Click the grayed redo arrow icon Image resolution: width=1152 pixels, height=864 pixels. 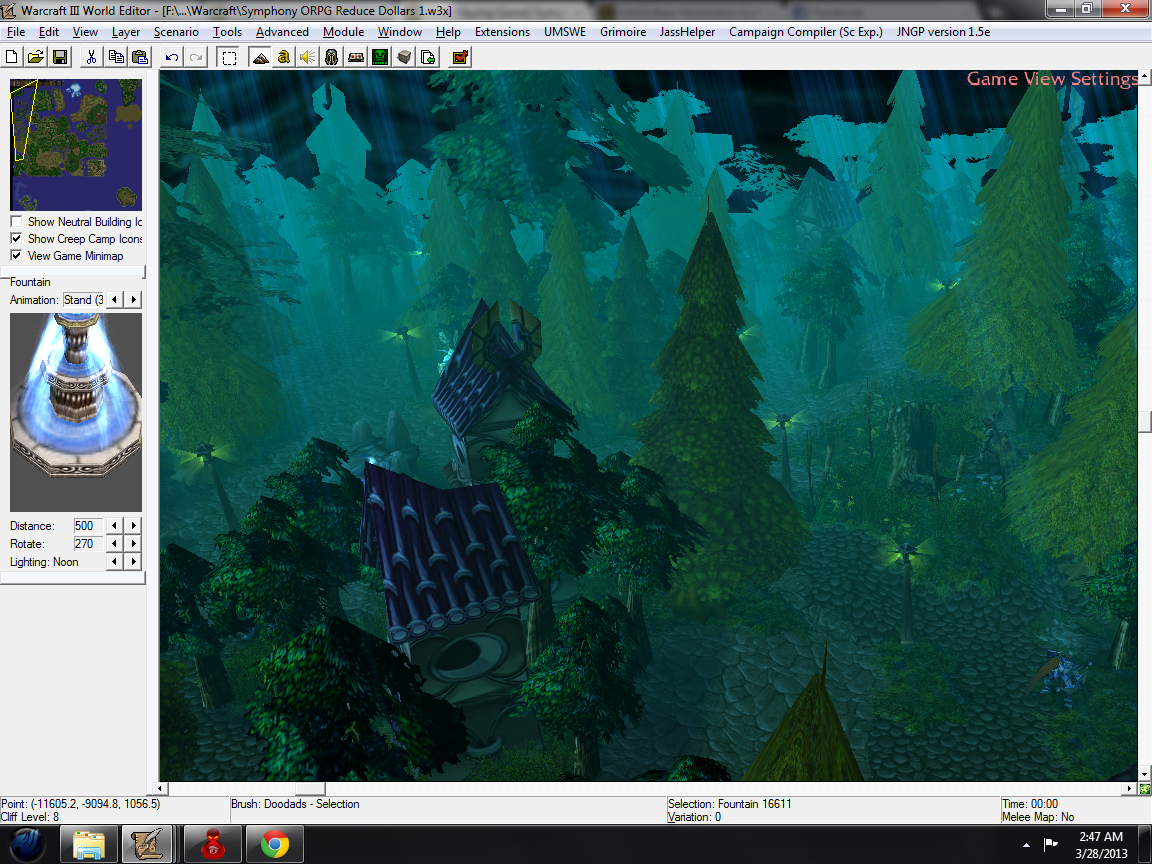pyautogui.click(x=196, y=57)
